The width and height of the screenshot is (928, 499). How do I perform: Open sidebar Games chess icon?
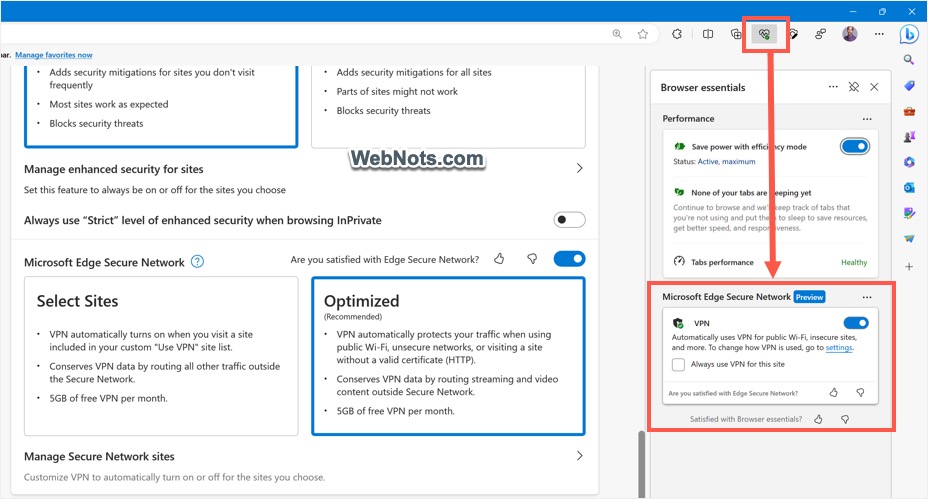pos(909,137)
